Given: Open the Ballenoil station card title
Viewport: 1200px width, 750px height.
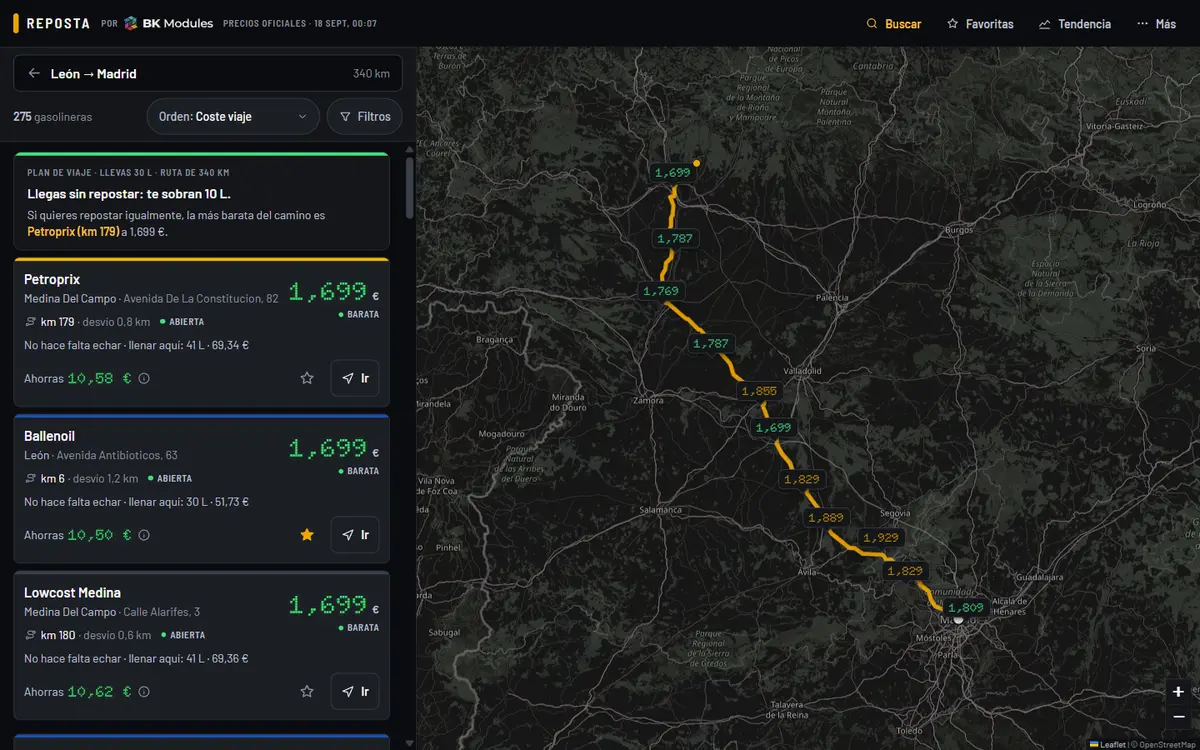Looking at the screenshot, I should click(x=50, y=436).
